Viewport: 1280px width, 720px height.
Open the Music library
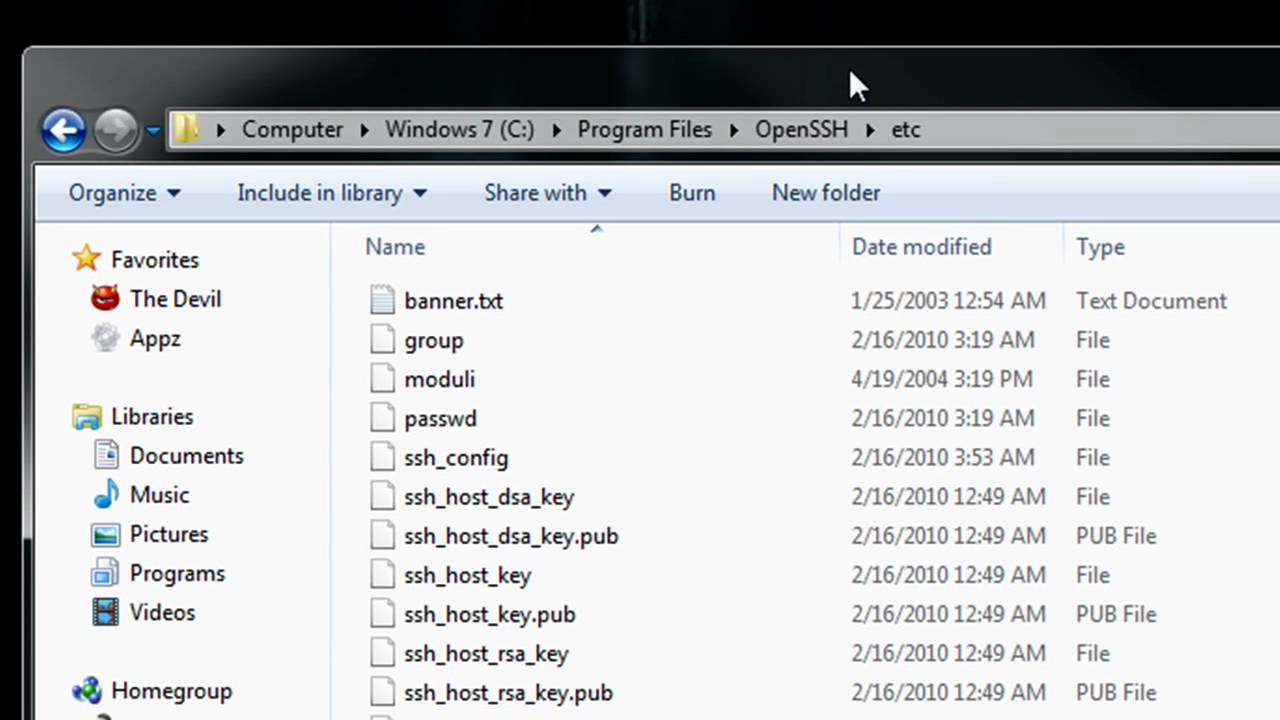point(159,494)
